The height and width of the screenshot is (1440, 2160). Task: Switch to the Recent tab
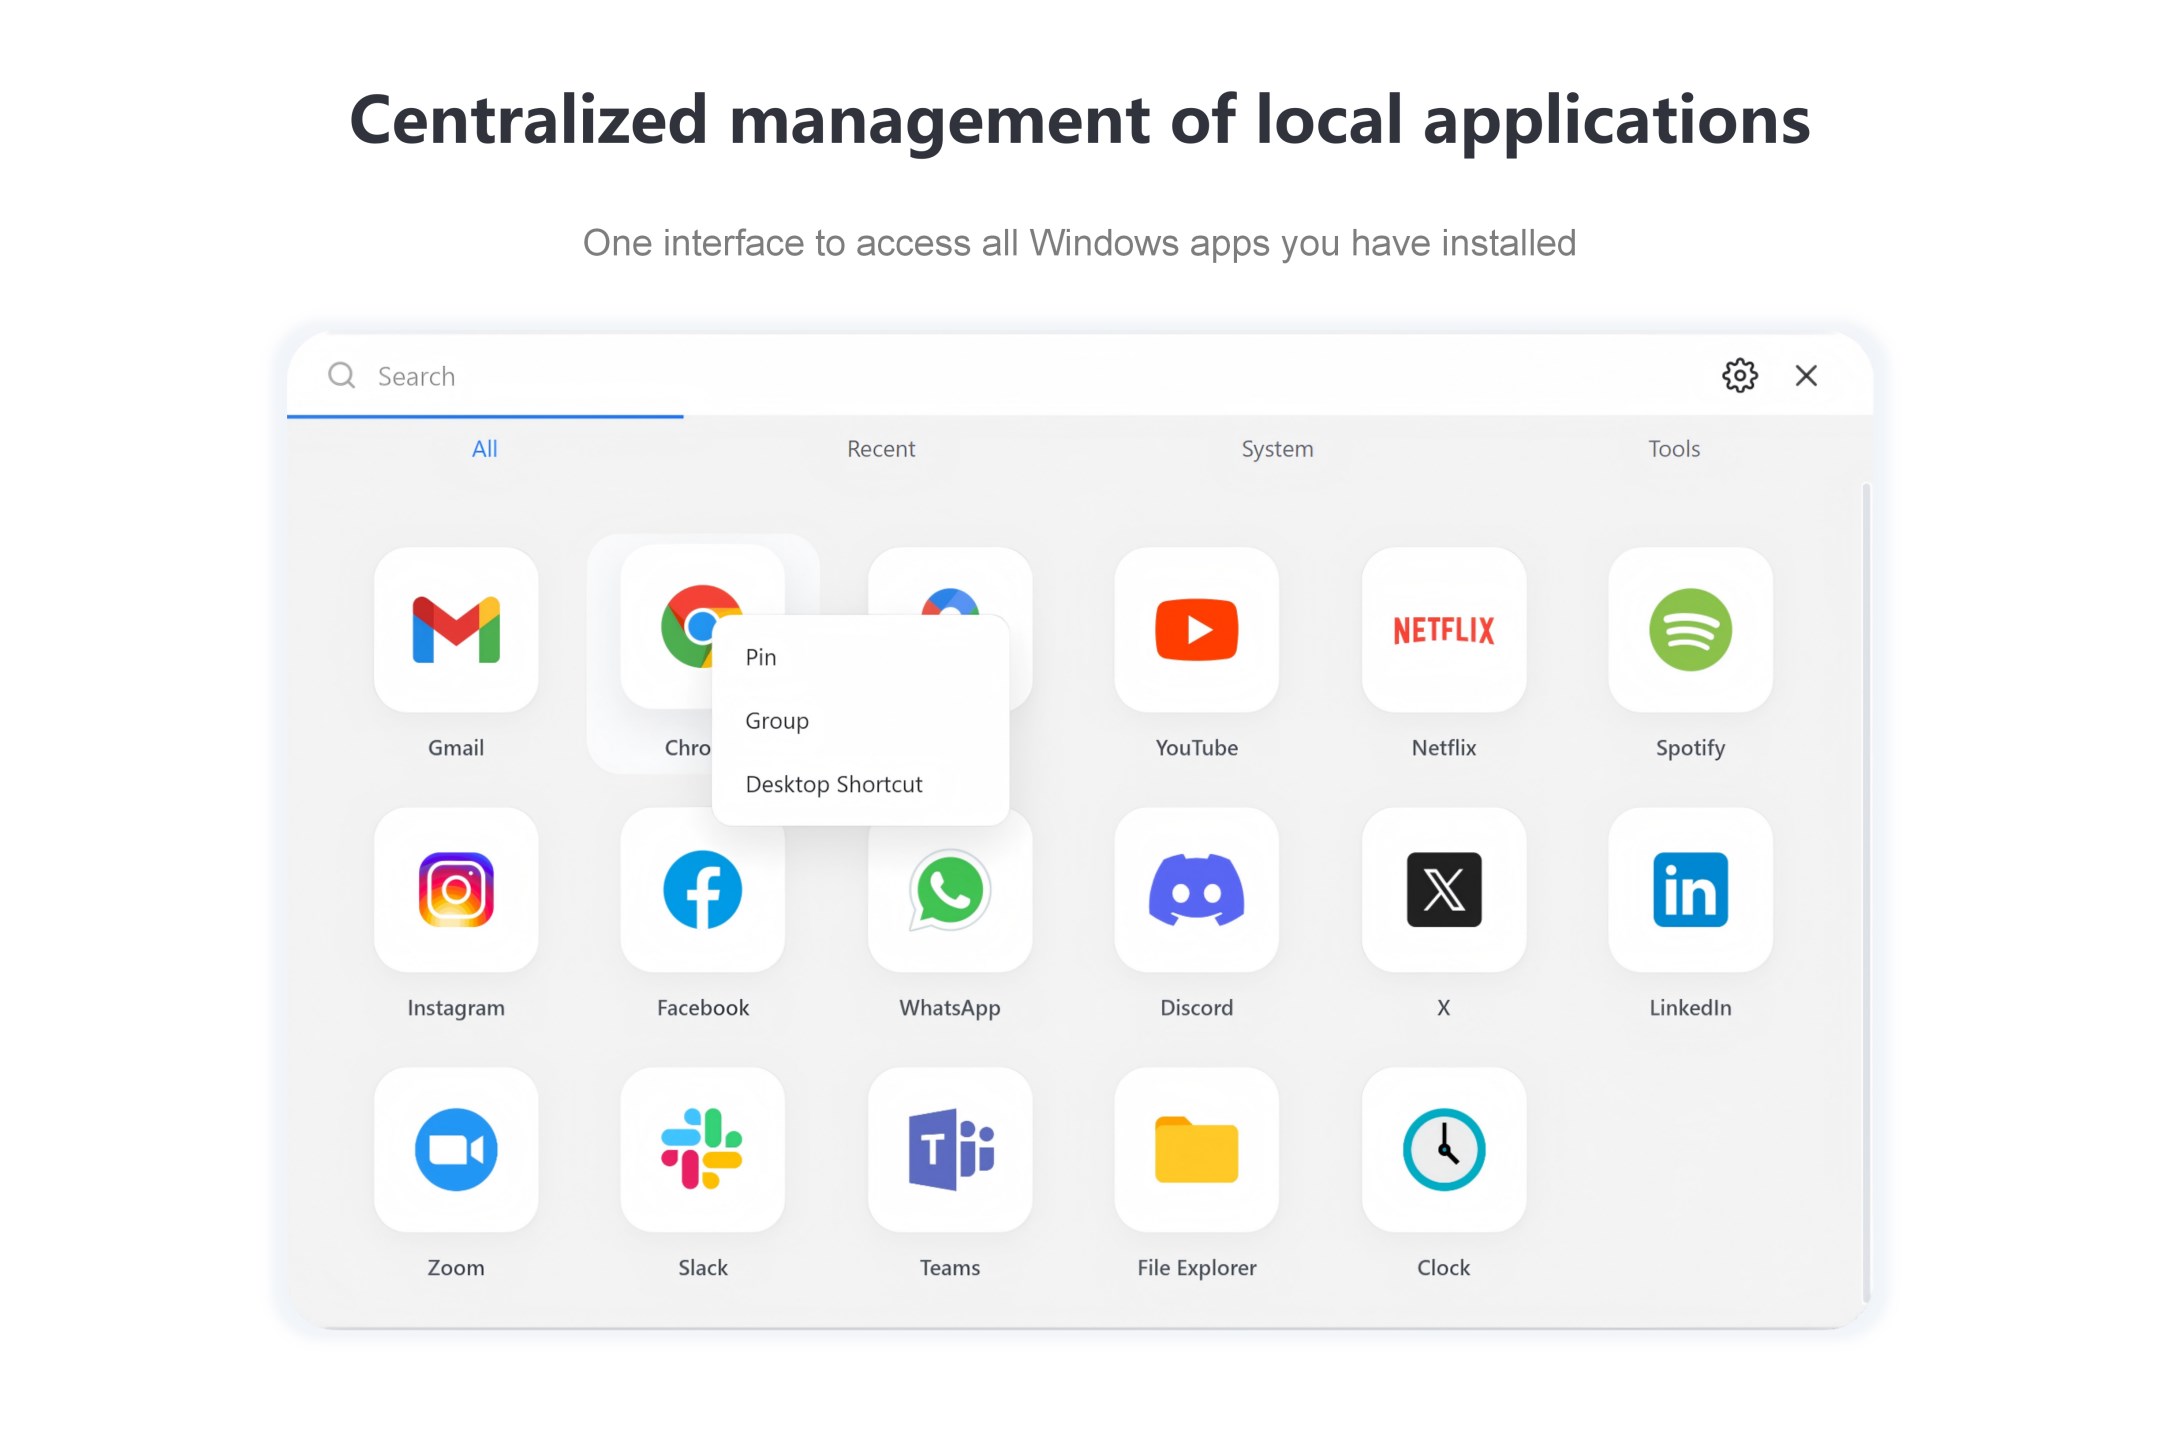880,448
